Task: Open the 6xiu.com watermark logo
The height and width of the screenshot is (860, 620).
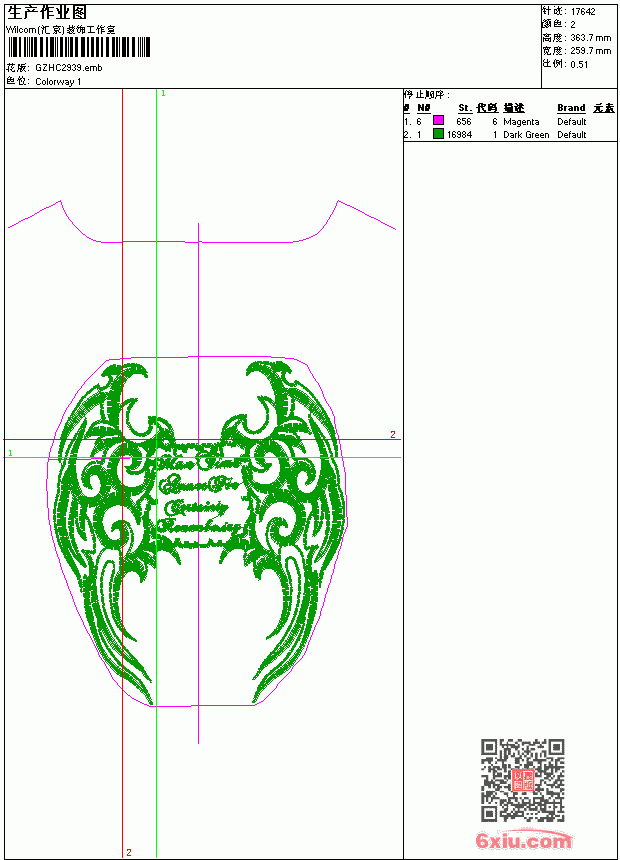Action: (x=523, y=840)
